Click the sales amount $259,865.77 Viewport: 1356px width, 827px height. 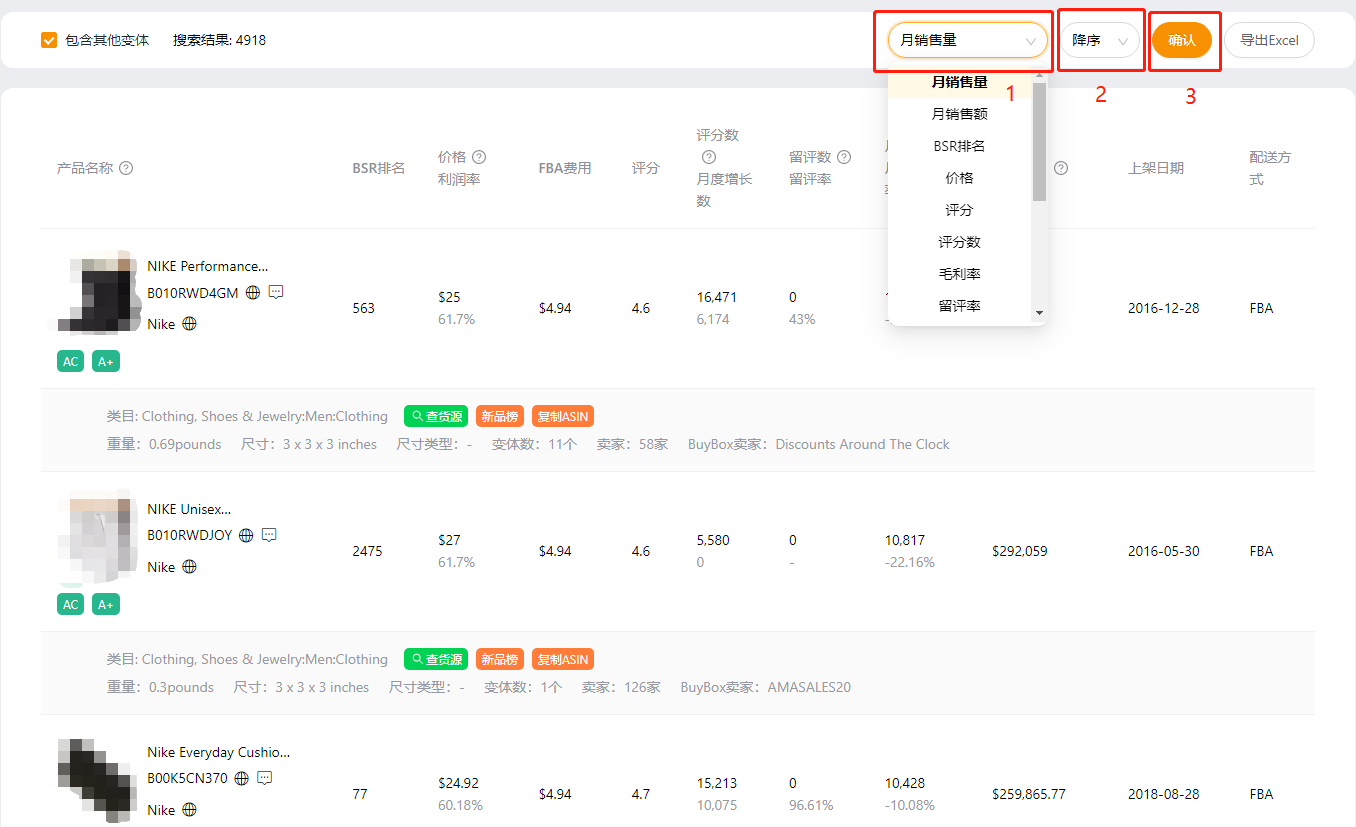tap(1029, 794)
